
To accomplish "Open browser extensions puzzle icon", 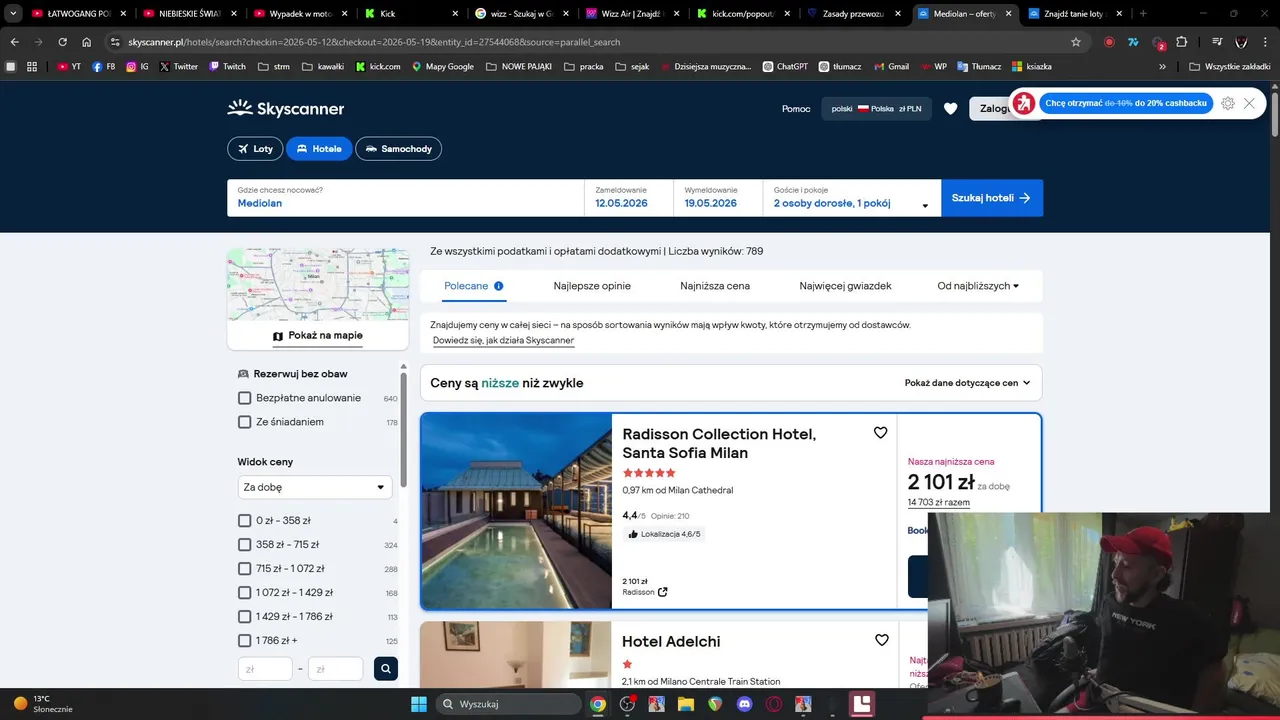I will (1182, 42).
